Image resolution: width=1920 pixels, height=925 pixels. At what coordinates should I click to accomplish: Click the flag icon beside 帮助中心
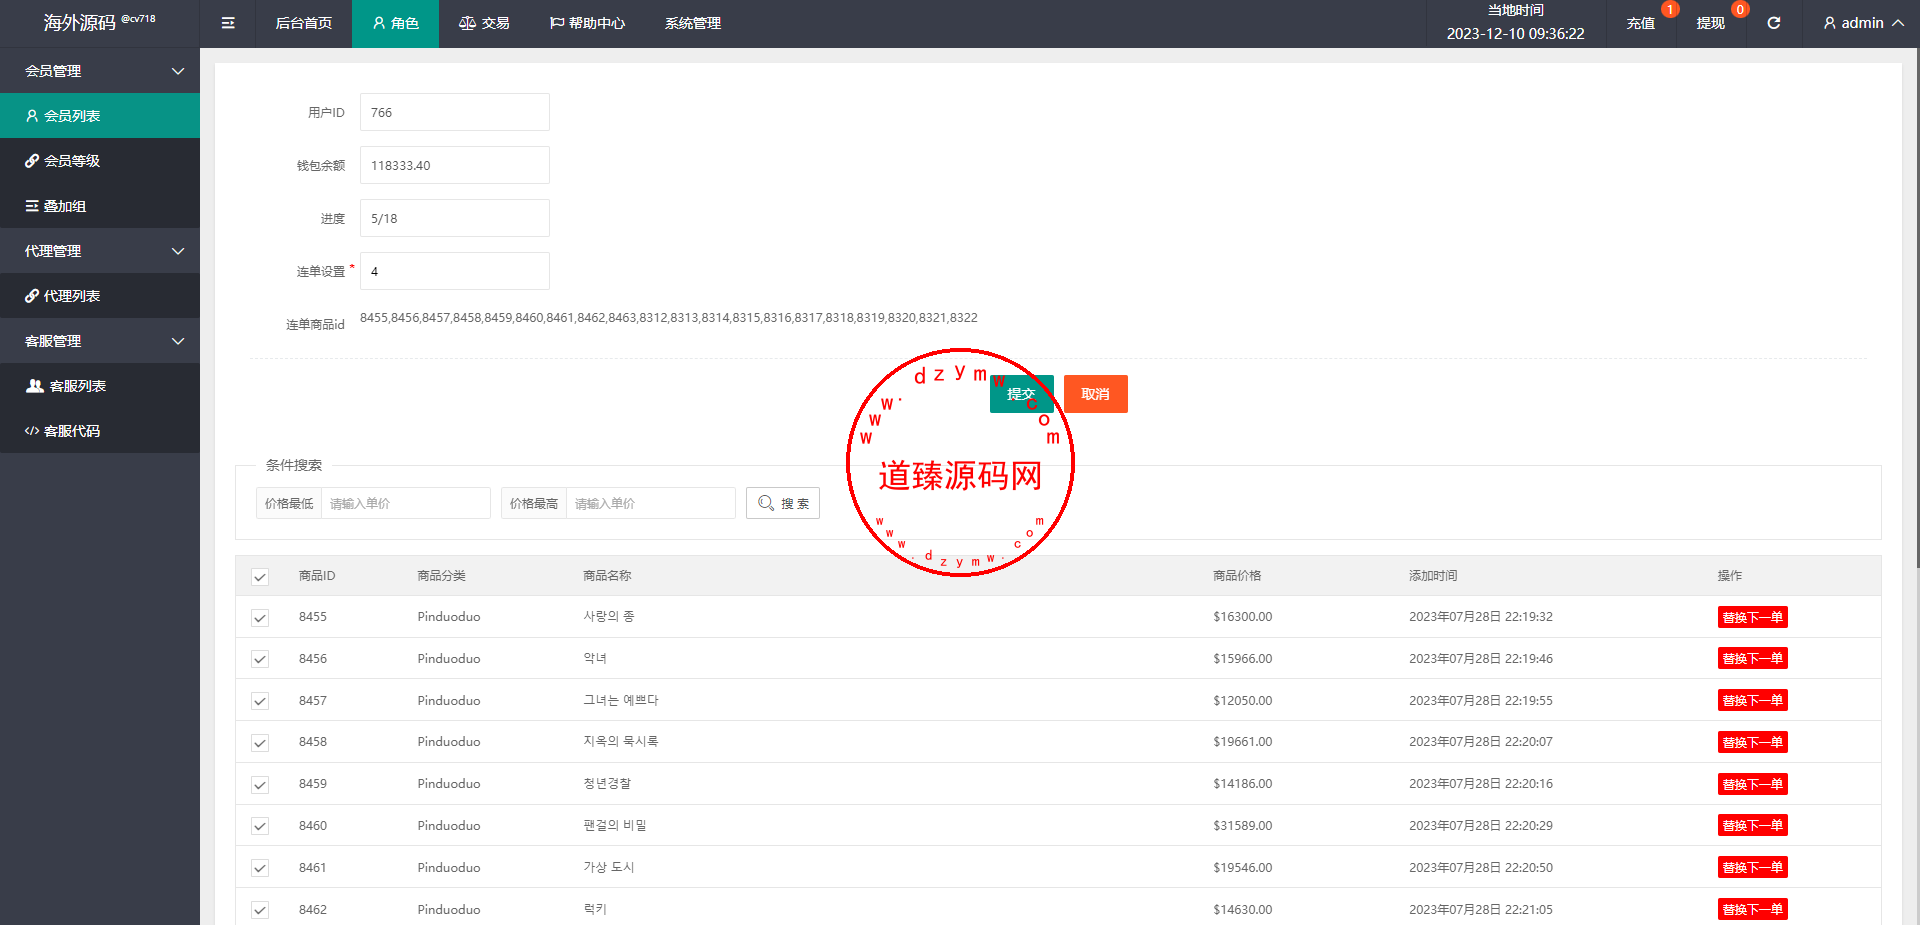557,23
